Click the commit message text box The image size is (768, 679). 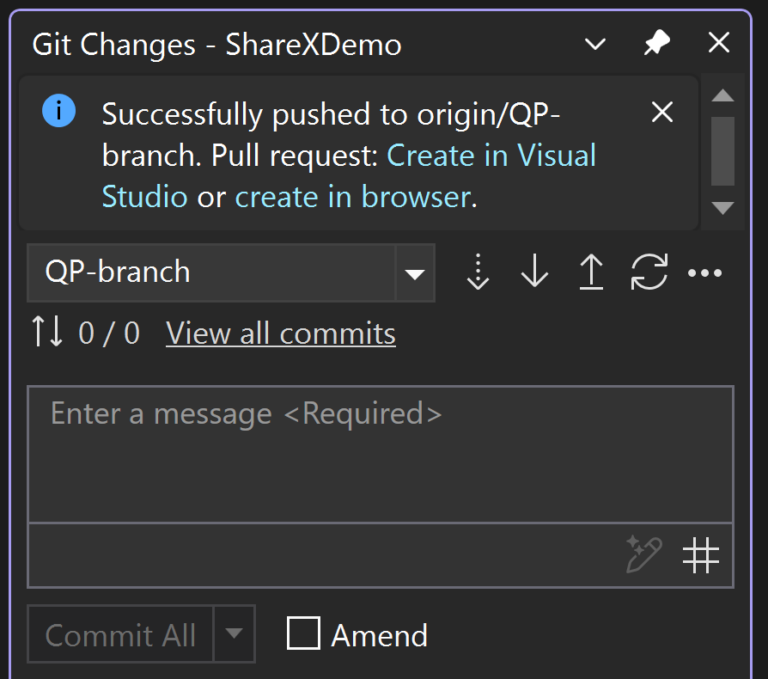(x=380, y=455)
